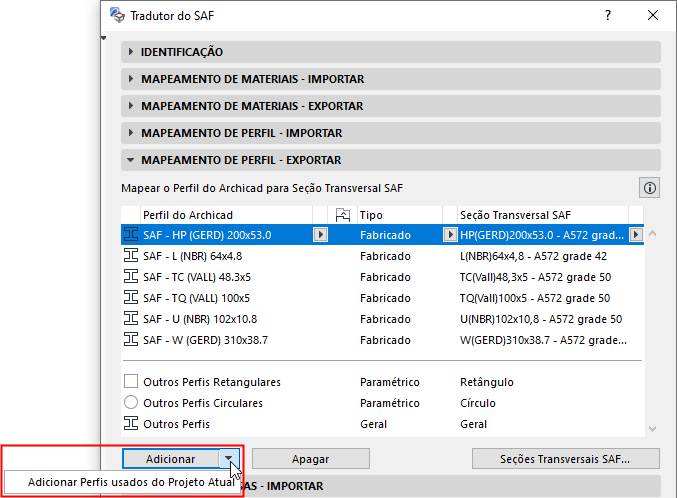677x498 pixels.
Task: Open the SAF cross-section arrow for HP(GERD)200x53.0
Action: [636, 235]
